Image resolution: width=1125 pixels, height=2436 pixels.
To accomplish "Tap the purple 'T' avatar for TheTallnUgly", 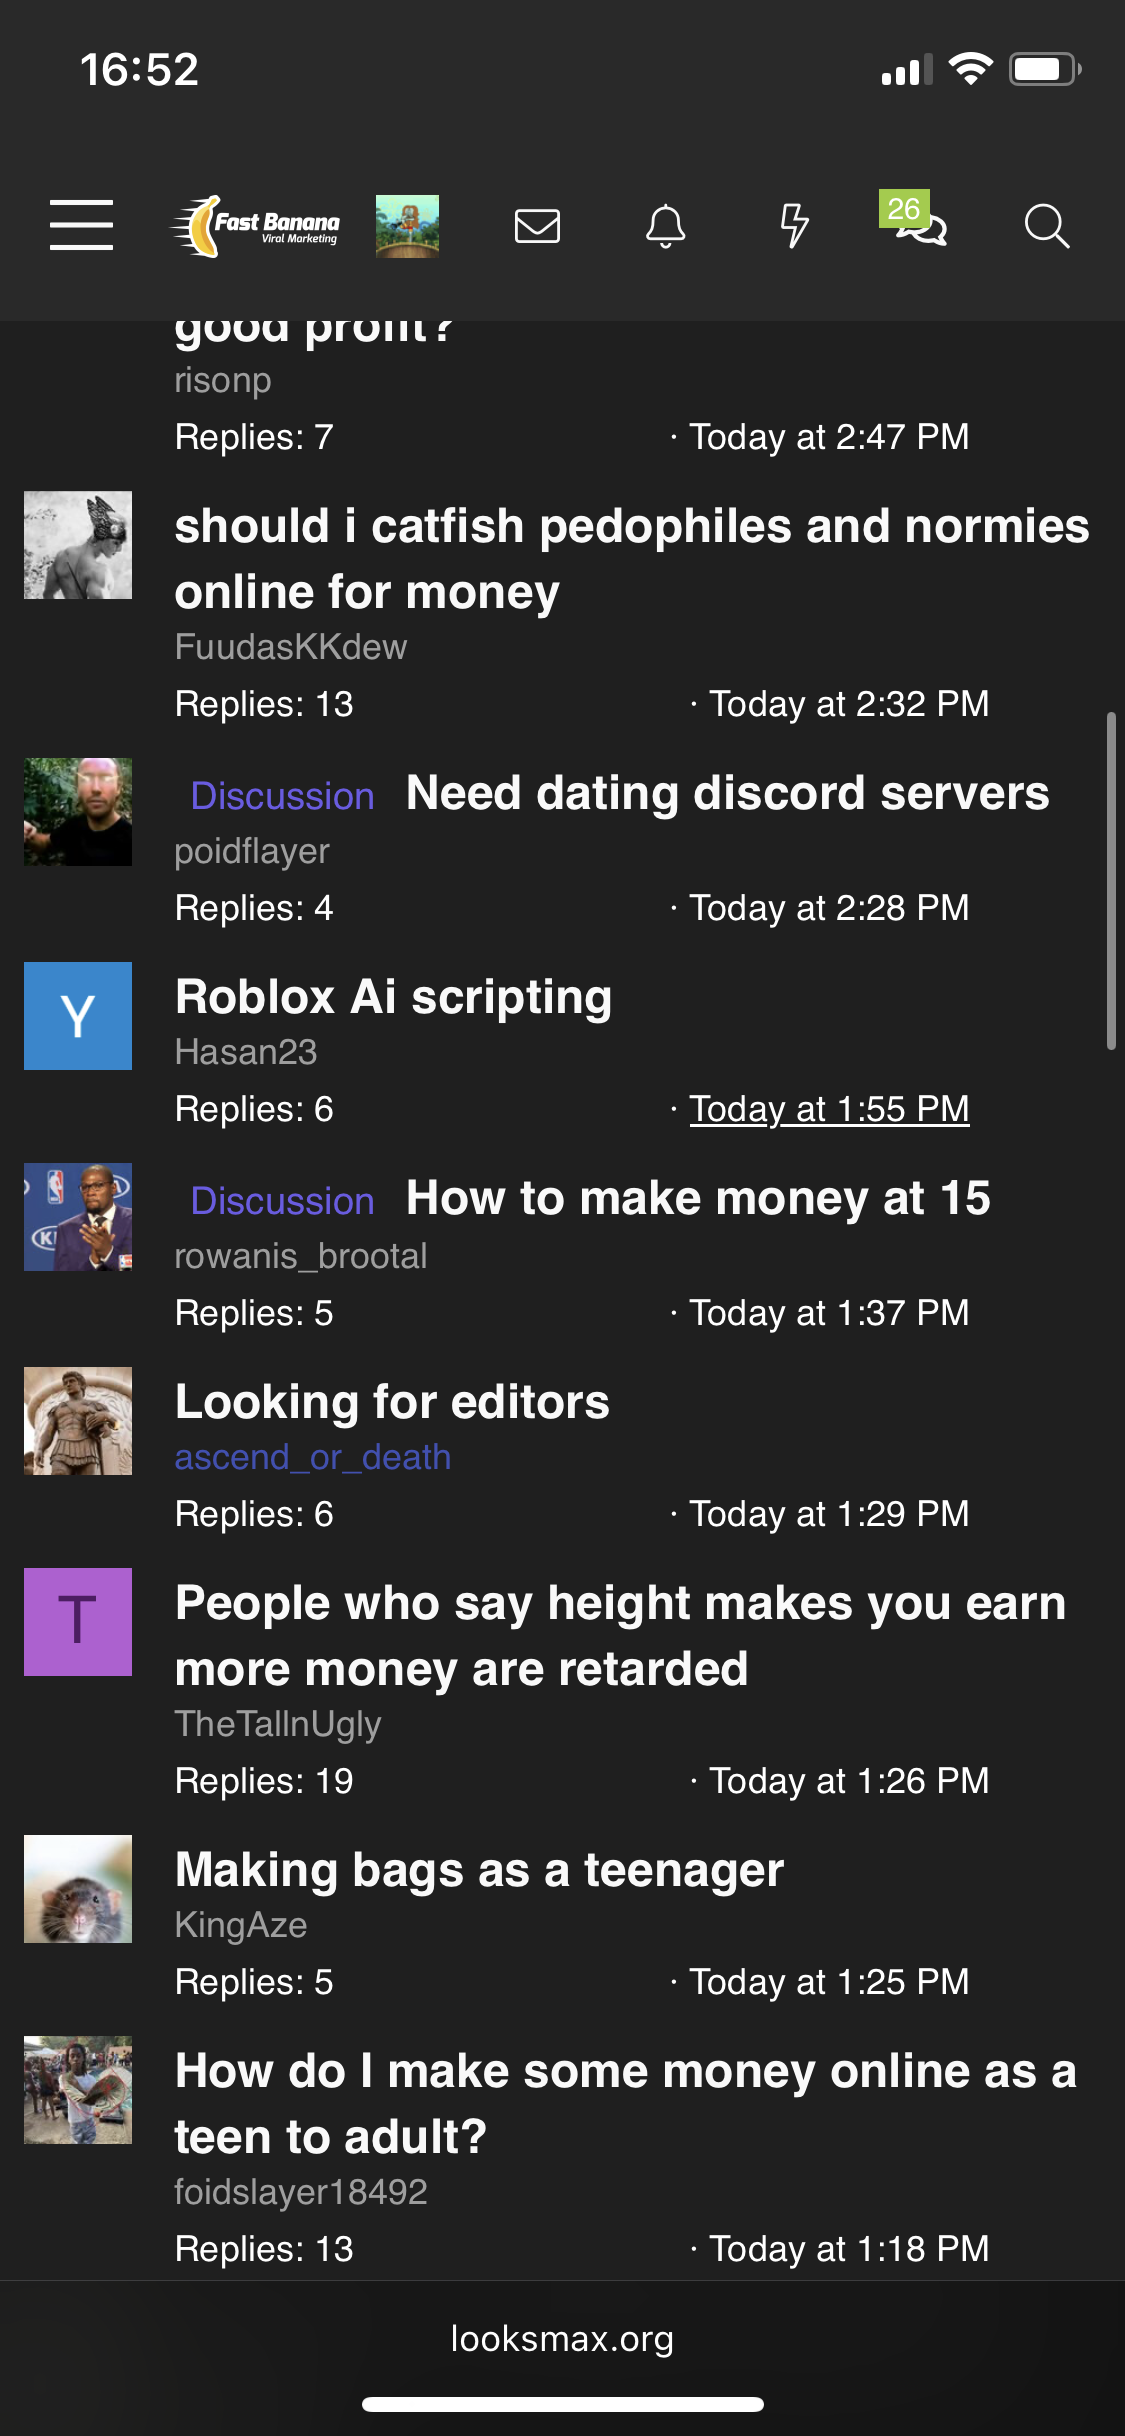I will coord(78,1622).
